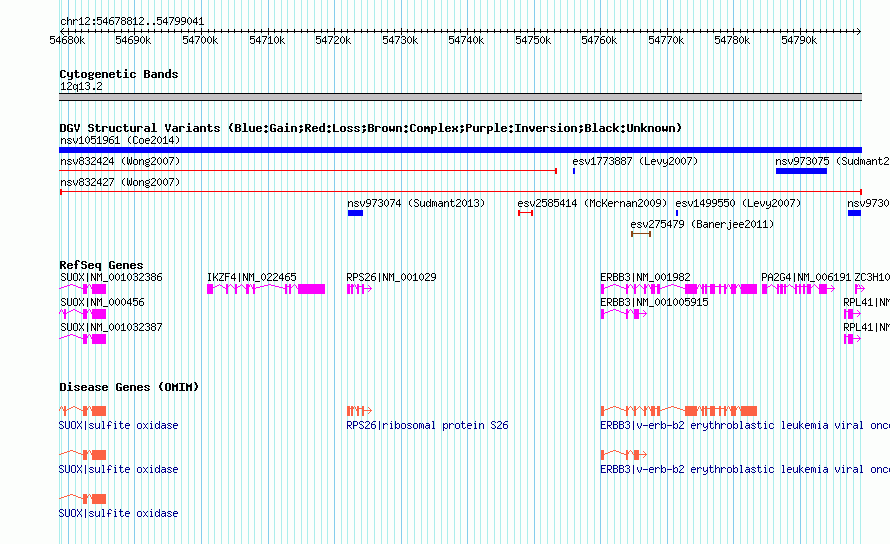Click the PA2G4|NM_006191 label
The image size is (890, 544).
pyautogui.click(x=806, y=277)
